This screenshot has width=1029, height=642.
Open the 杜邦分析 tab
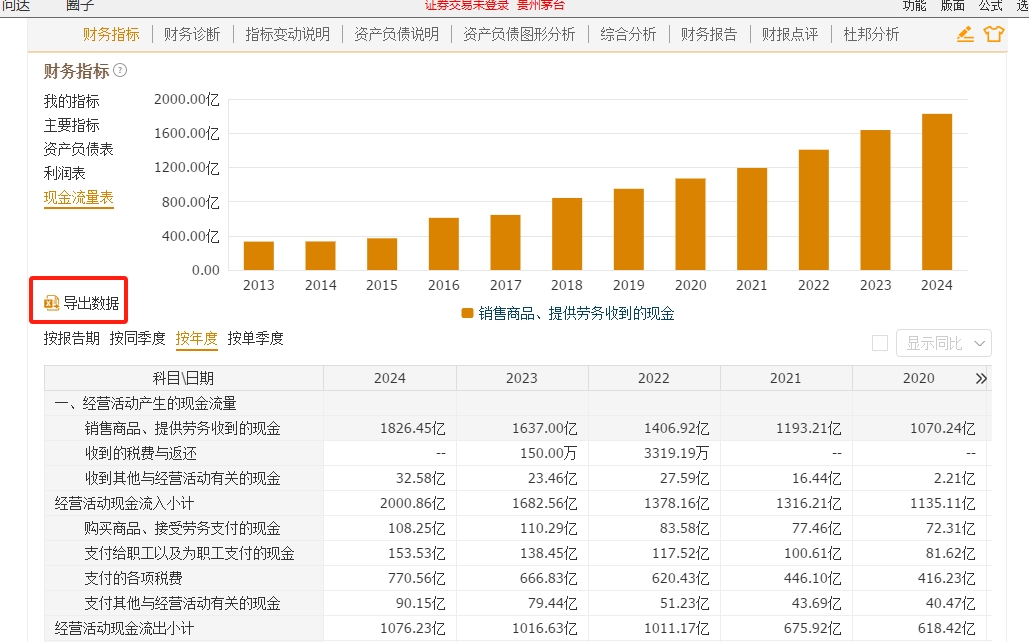click(x=871, y=34)
